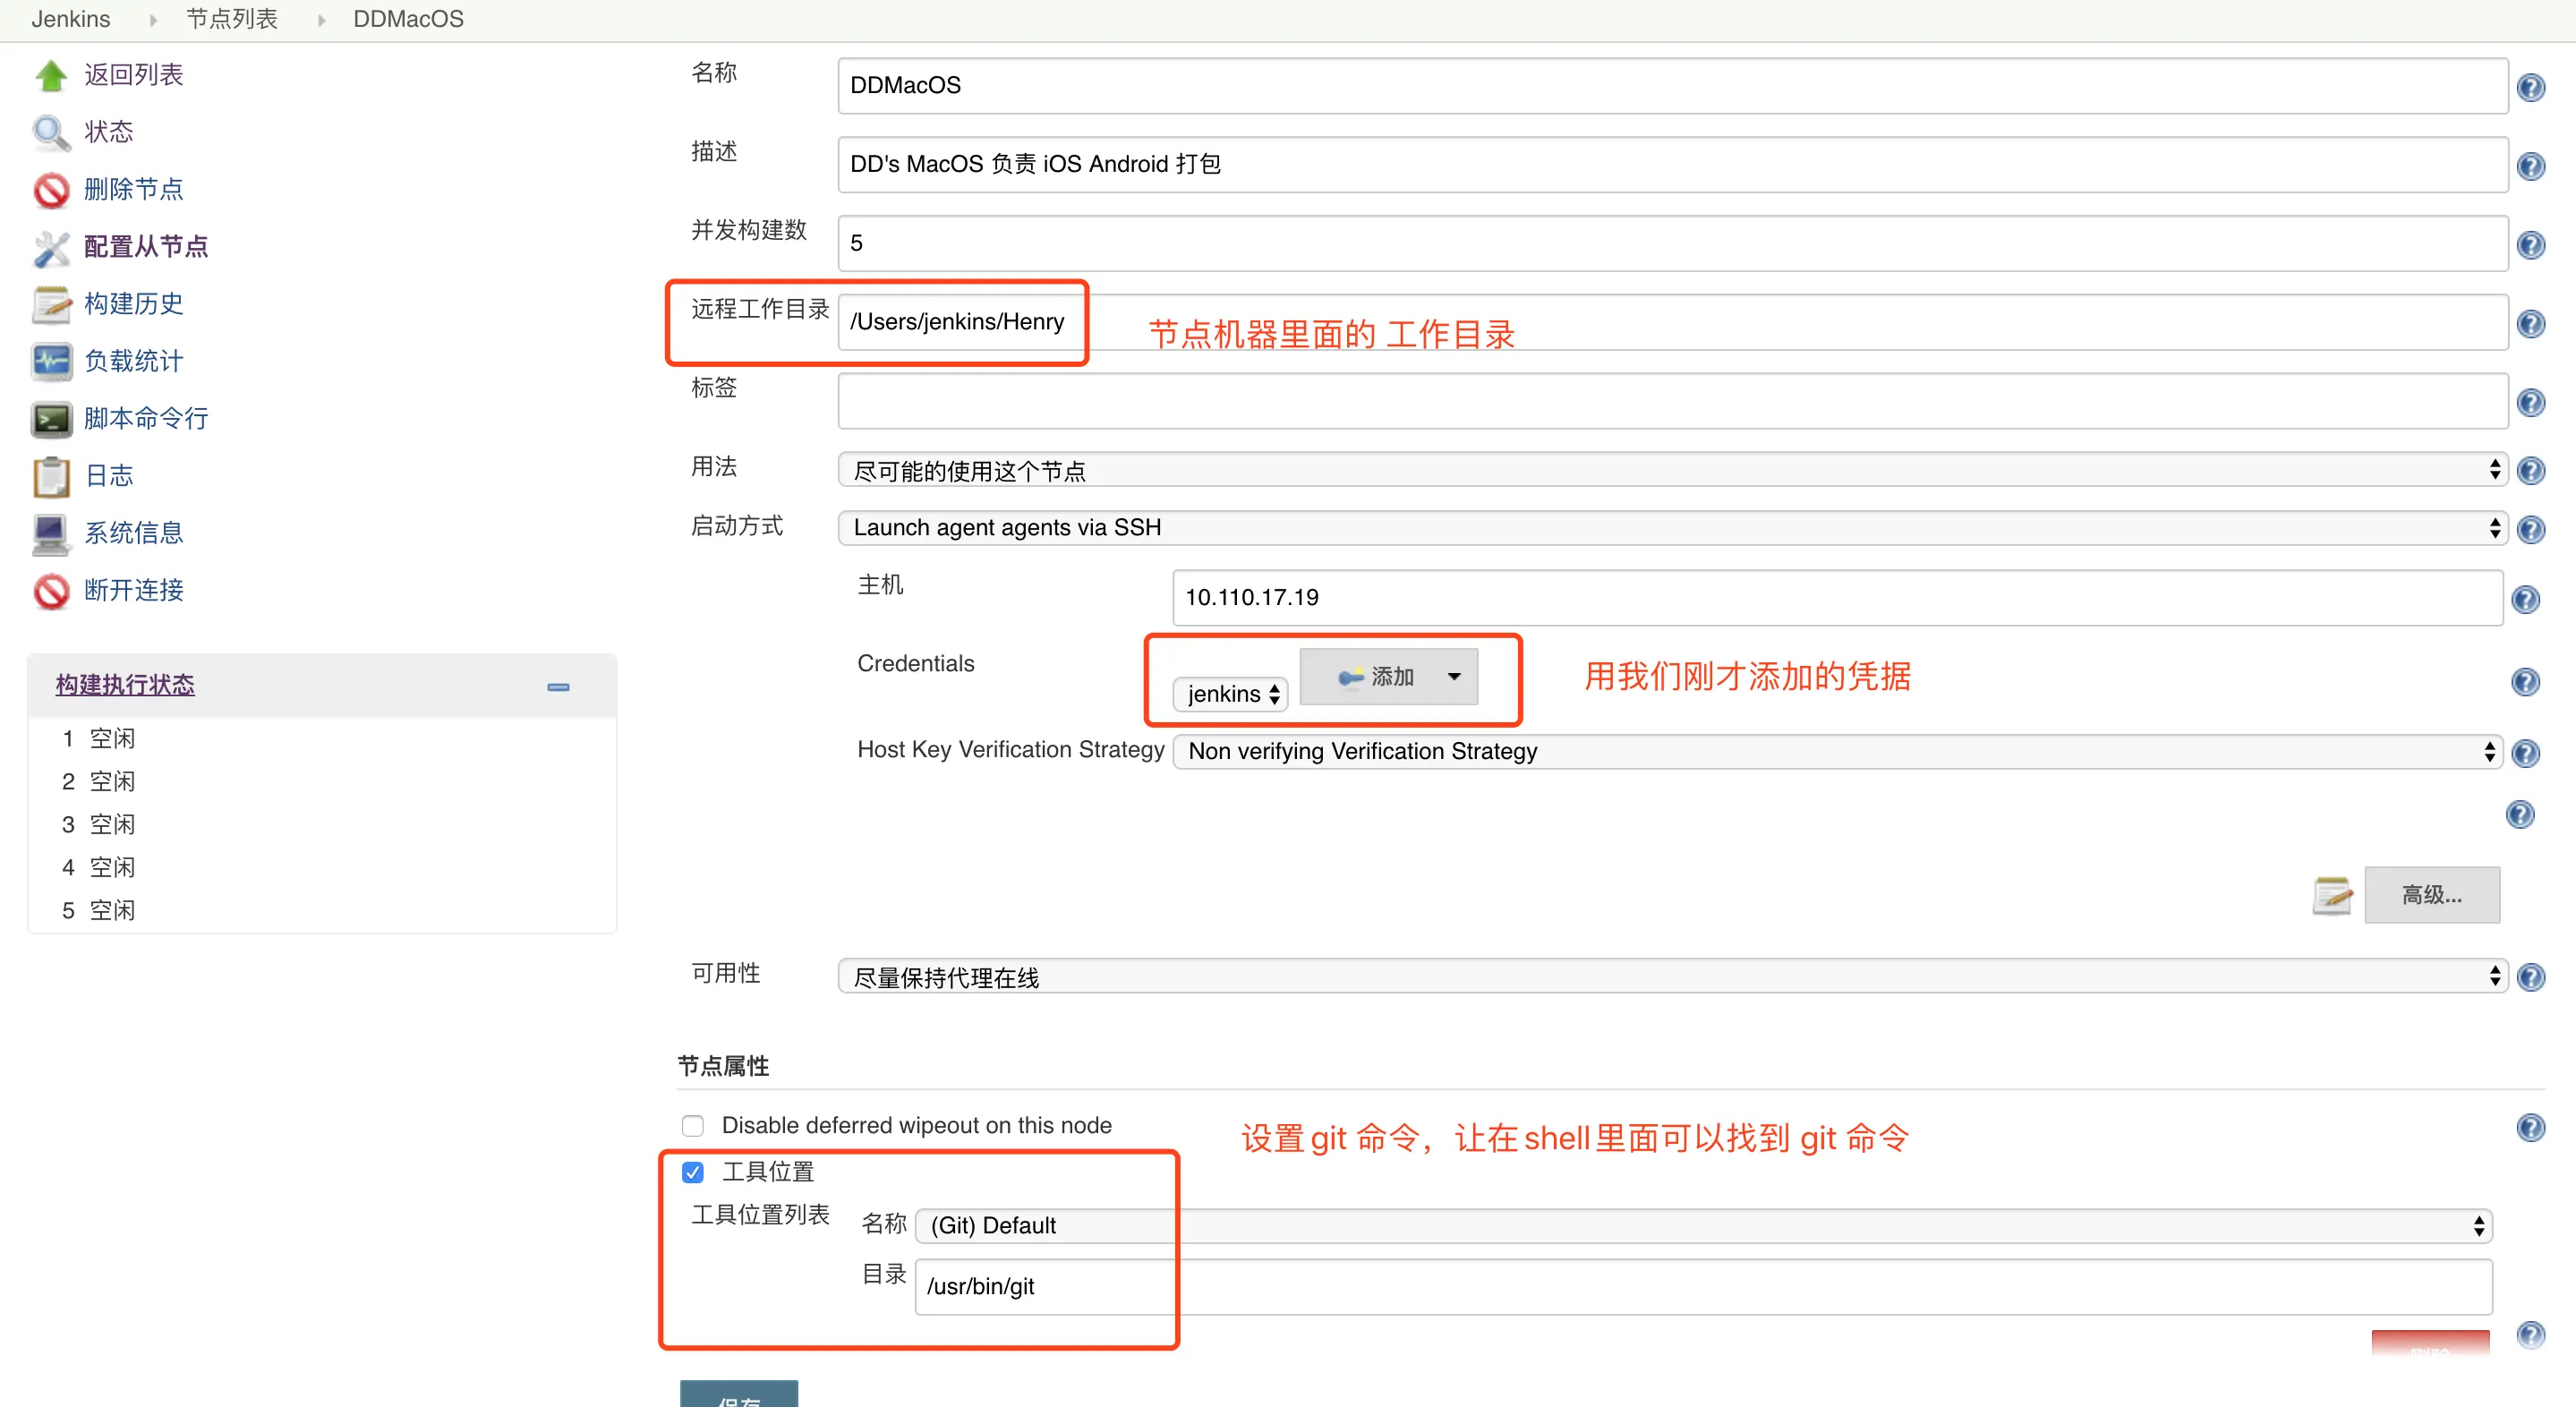Click the delete node red icon
This screenshot has width=2576, height=1407.
pyautogui.click(x=50, y=189)
